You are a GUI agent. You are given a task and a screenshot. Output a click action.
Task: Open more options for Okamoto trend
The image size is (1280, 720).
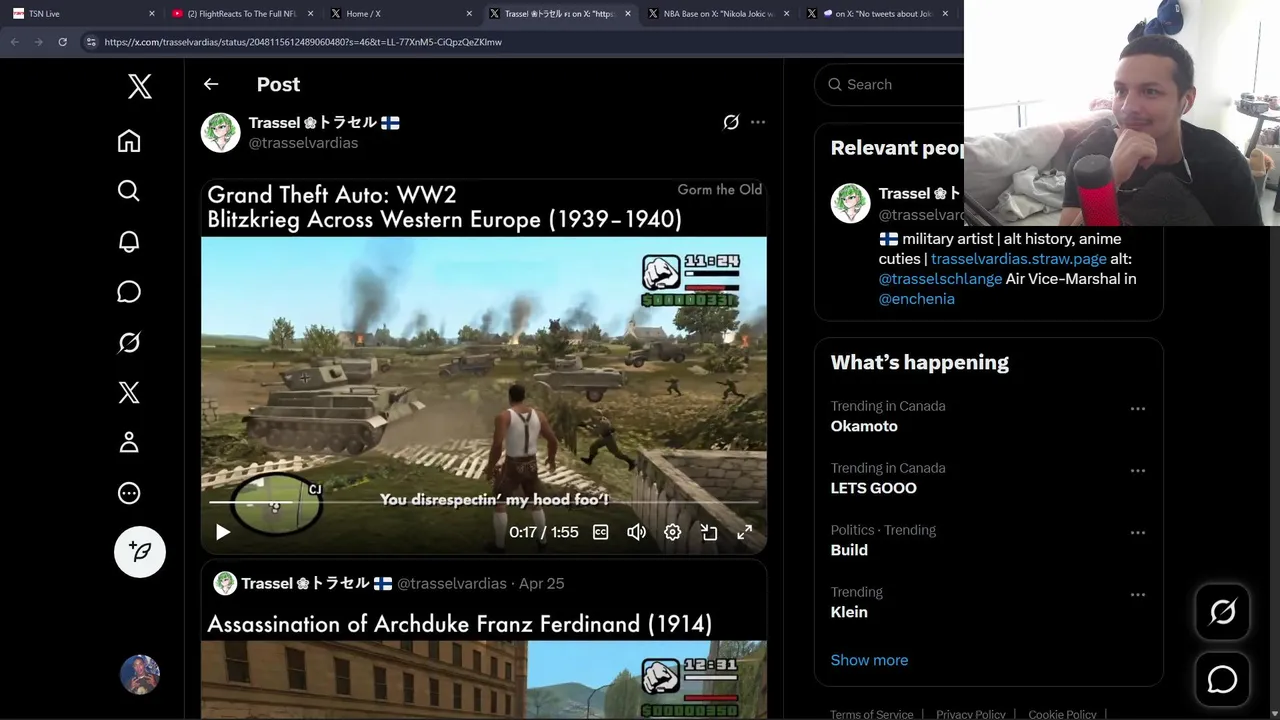coord(1138,409)
